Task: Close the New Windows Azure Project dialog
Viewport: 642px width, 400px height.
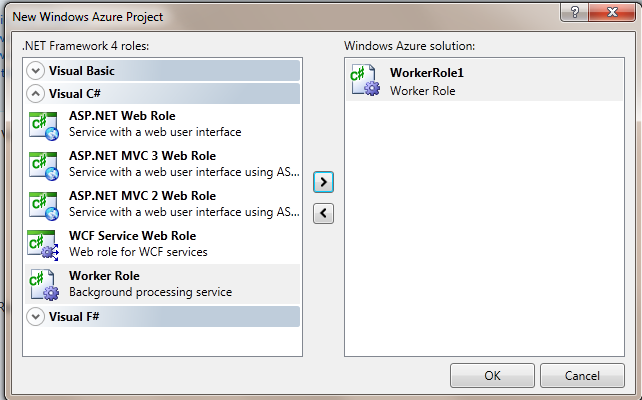Action: [612, 12]
